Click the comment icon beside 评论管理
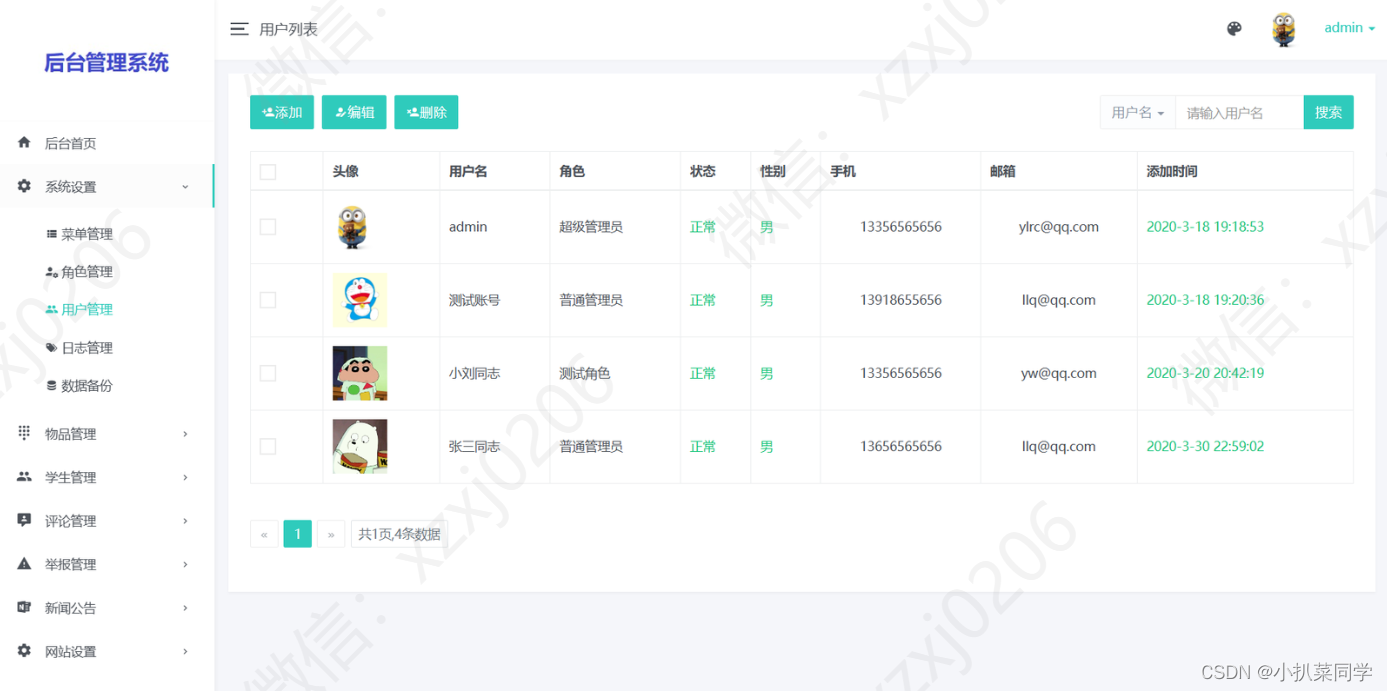 tap(24, 520)
